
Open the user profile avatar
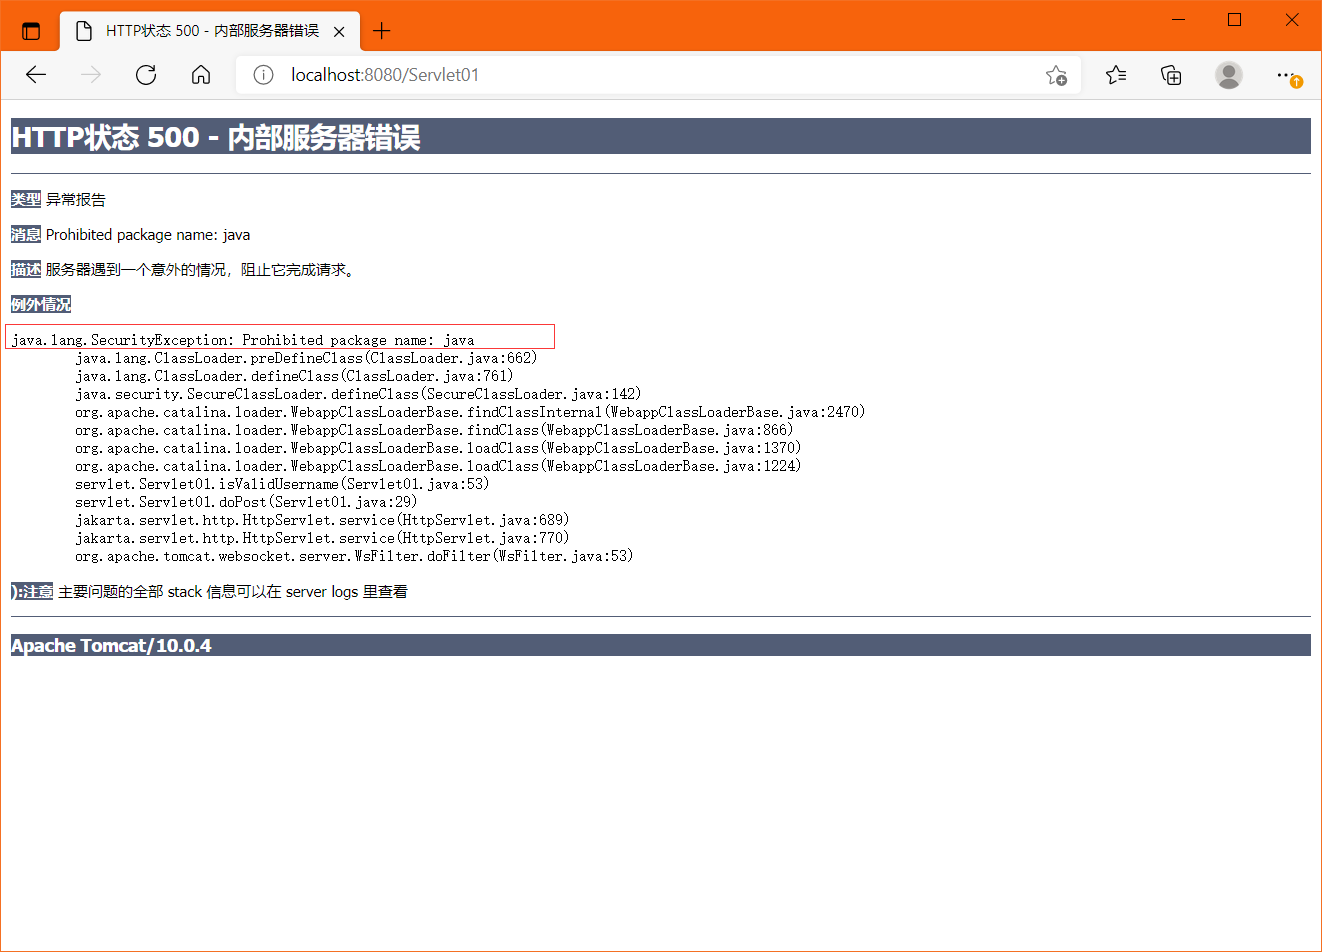(x=1229, y=75)
